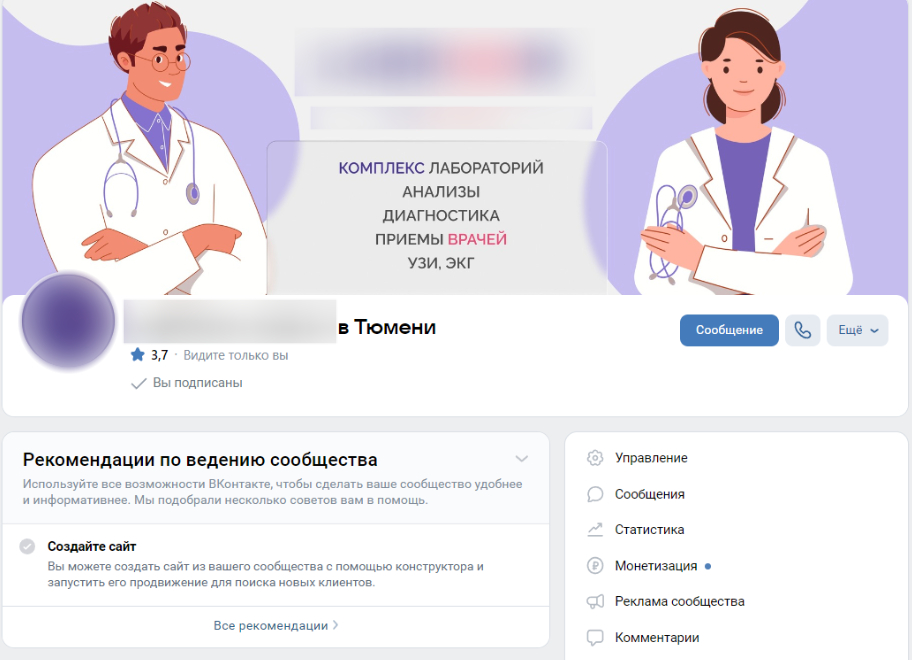Click the Сообщения speech bubble icon

click(x=594, y=494)
